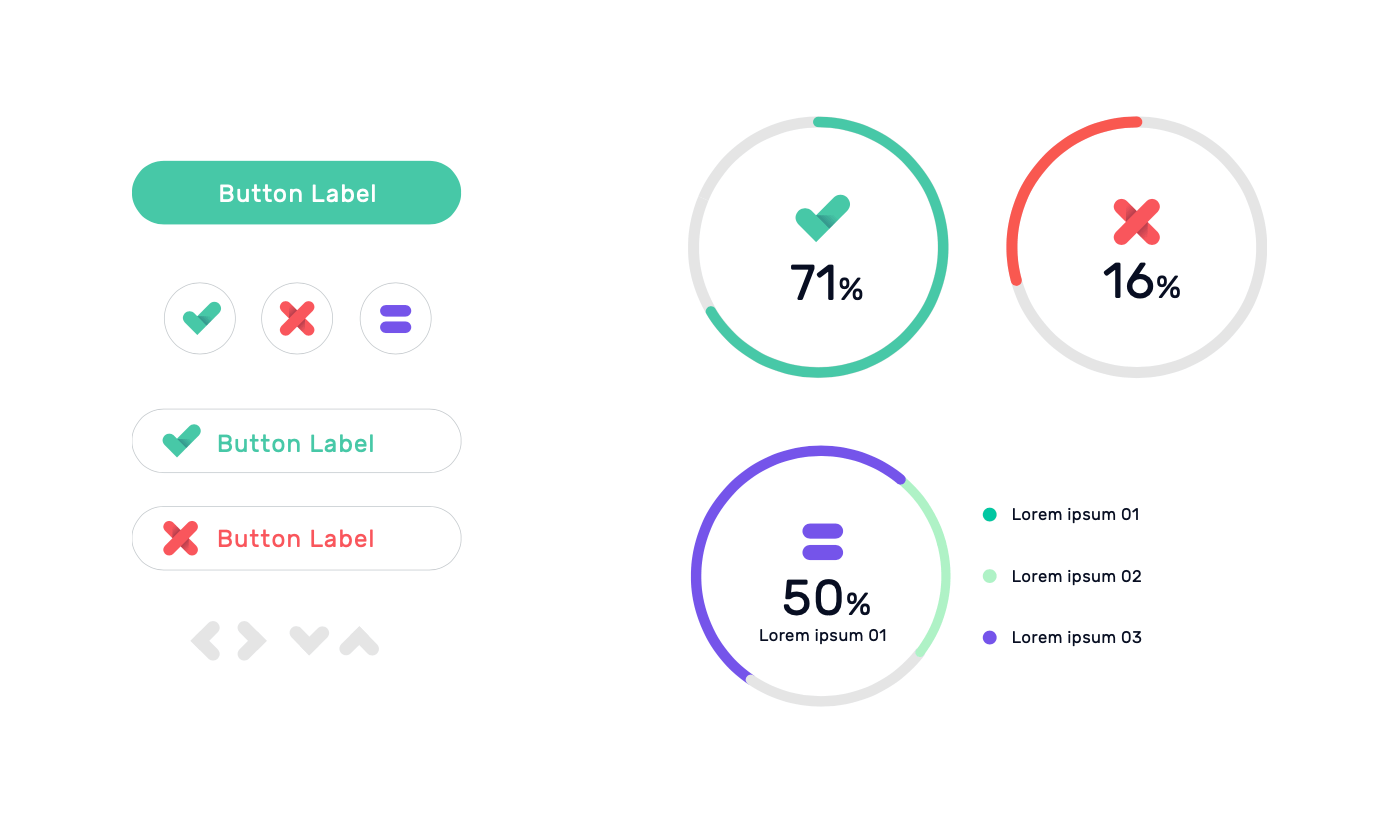
Task: Click the 16% value text
Action: click(x=1141, y=282)
